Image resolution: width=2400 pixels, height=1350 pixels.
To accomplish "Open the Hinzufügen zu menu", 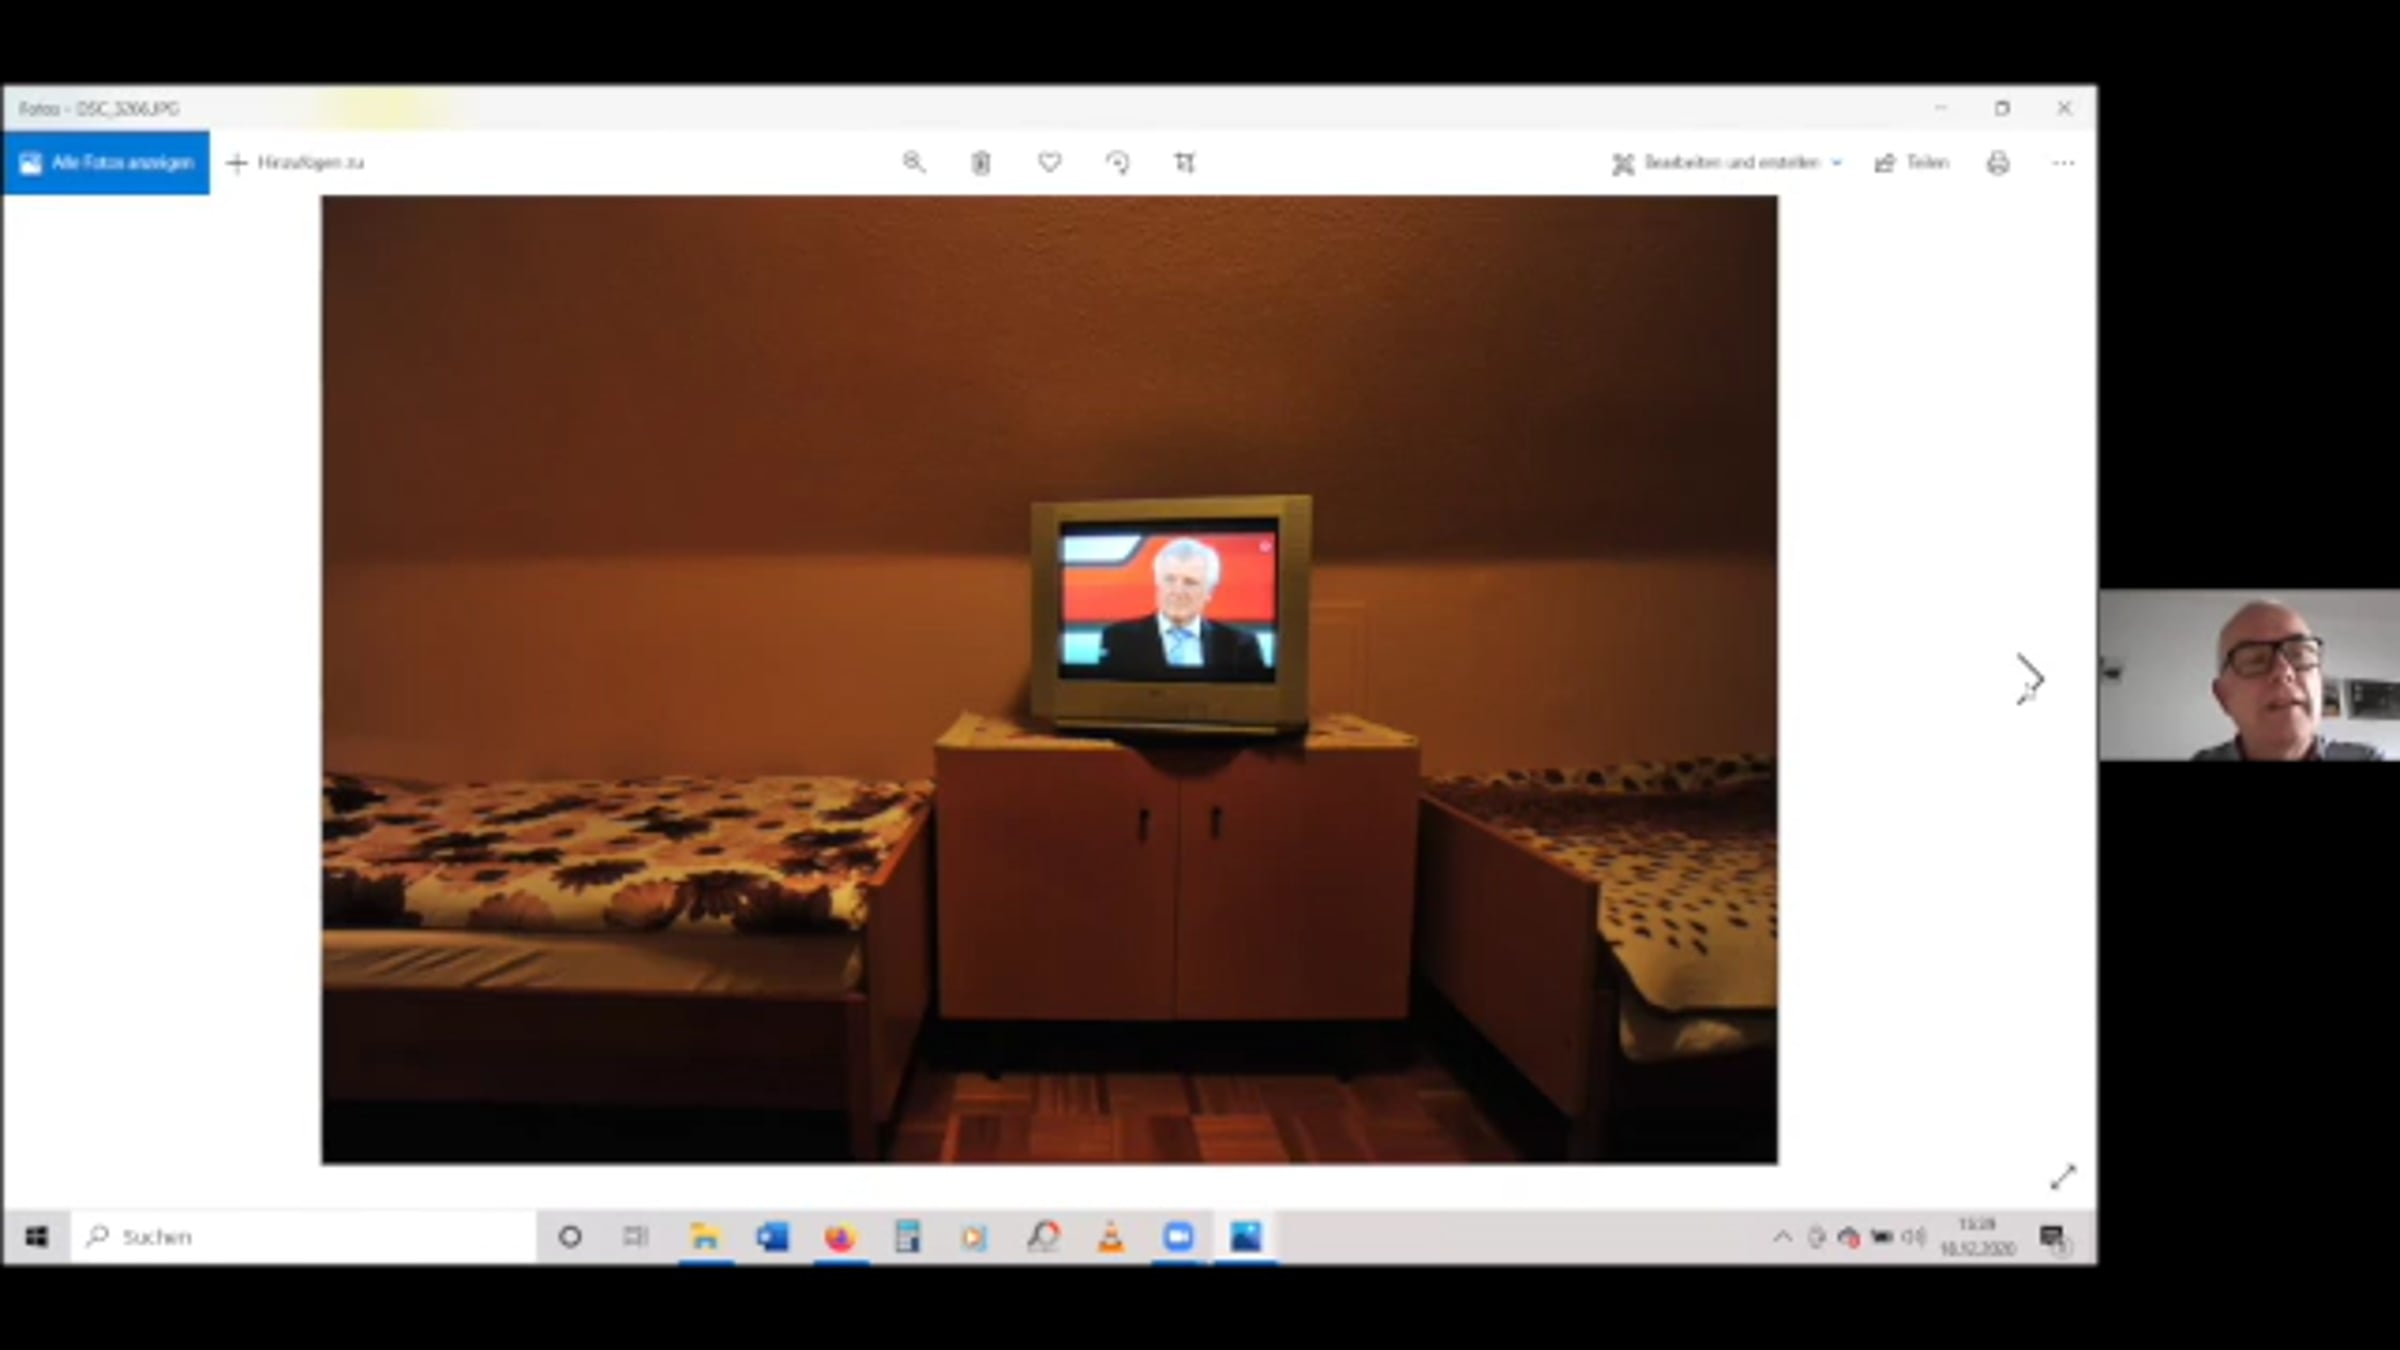I will 296,163.
